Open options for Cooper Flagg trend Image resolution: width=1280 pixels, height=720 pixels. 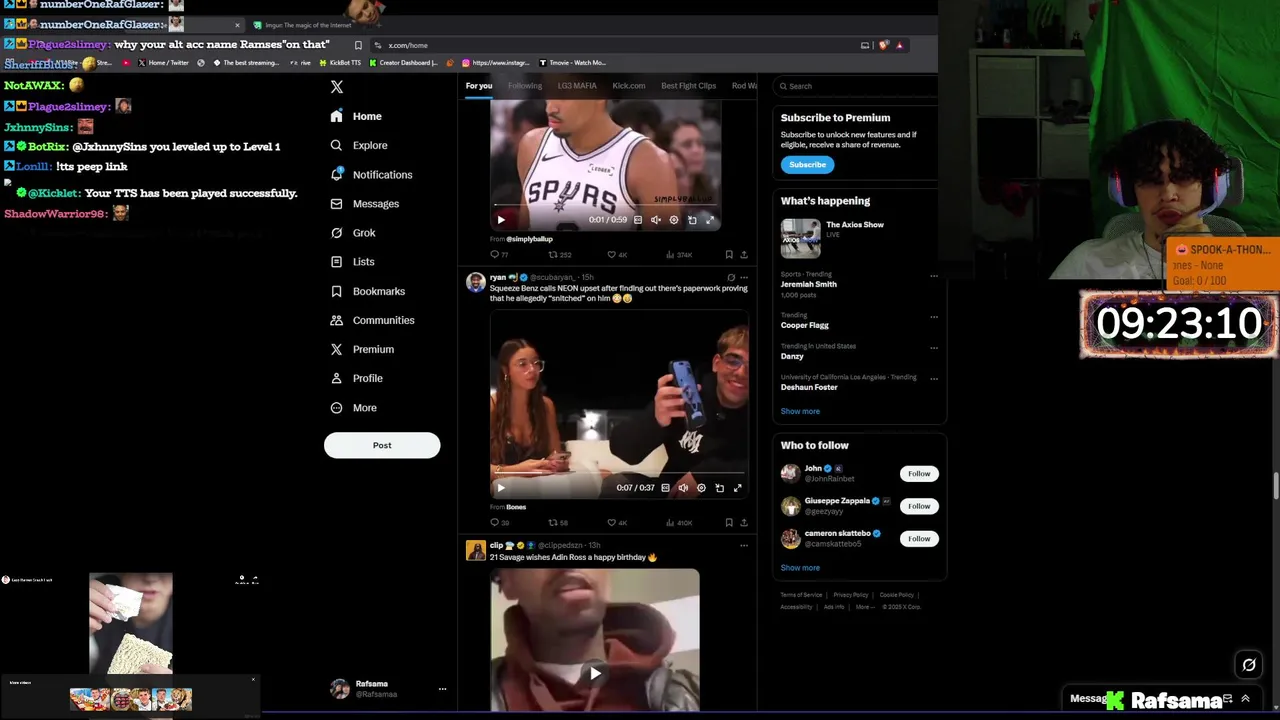coord(934,317)
